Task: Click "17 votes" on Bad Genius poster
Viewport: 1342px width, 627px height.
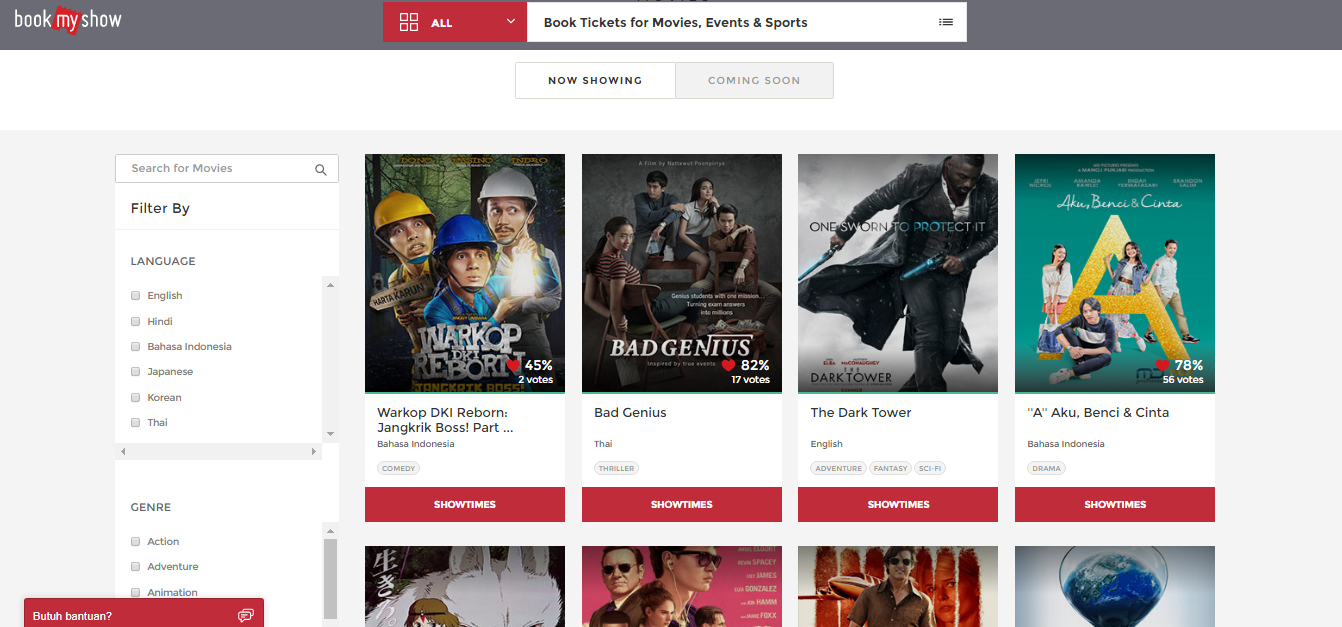Action: pos(750,380)
